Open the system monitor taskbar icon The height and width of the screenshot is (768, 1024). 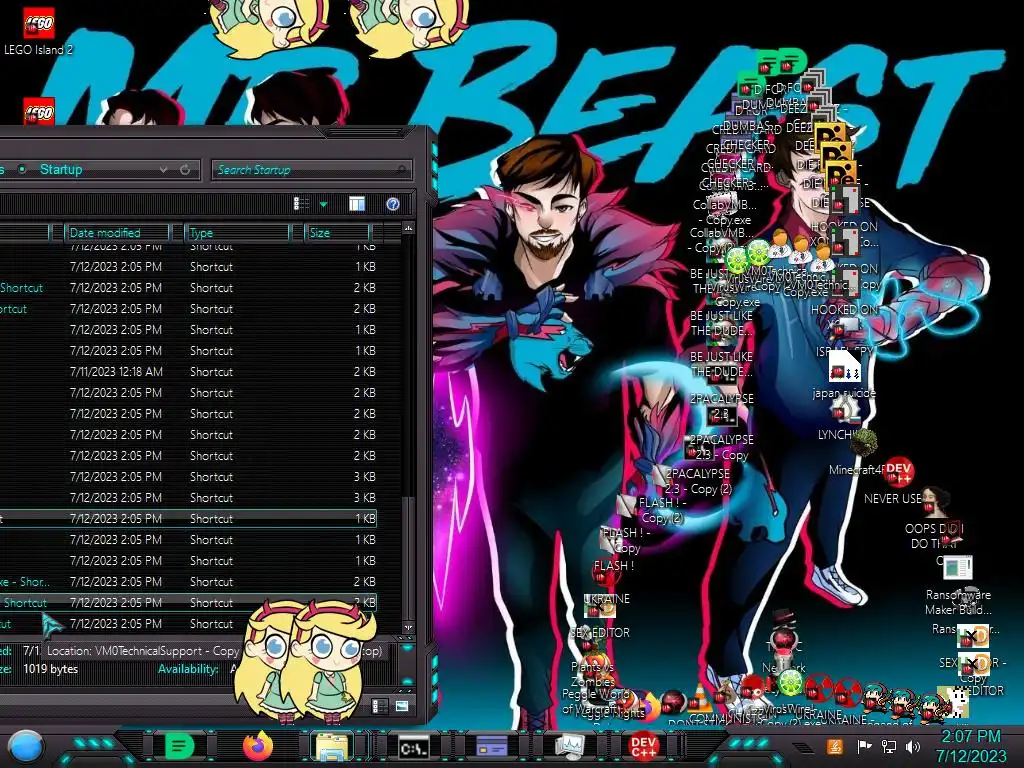pyautogui.click(x=570, y=747)
